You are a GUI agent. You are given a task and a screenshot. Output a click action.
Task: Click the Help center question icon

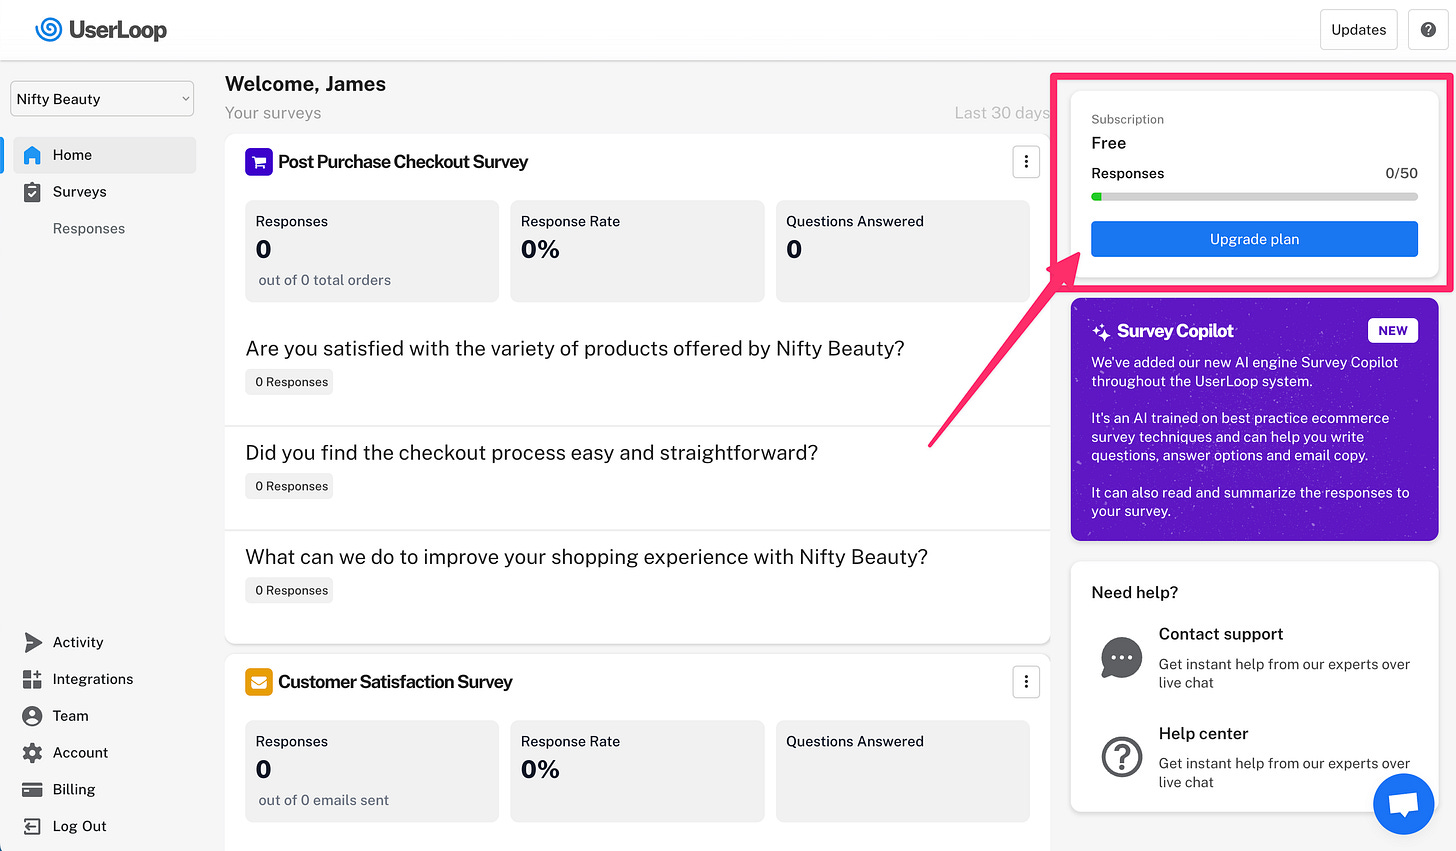1122,757
